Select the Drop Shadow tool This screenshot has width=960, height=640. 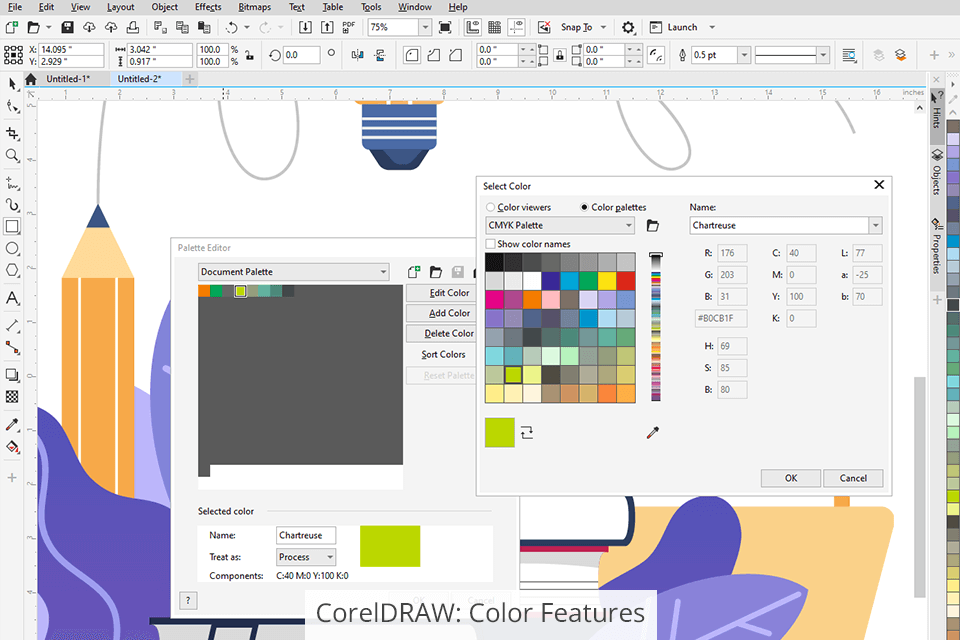12,375
